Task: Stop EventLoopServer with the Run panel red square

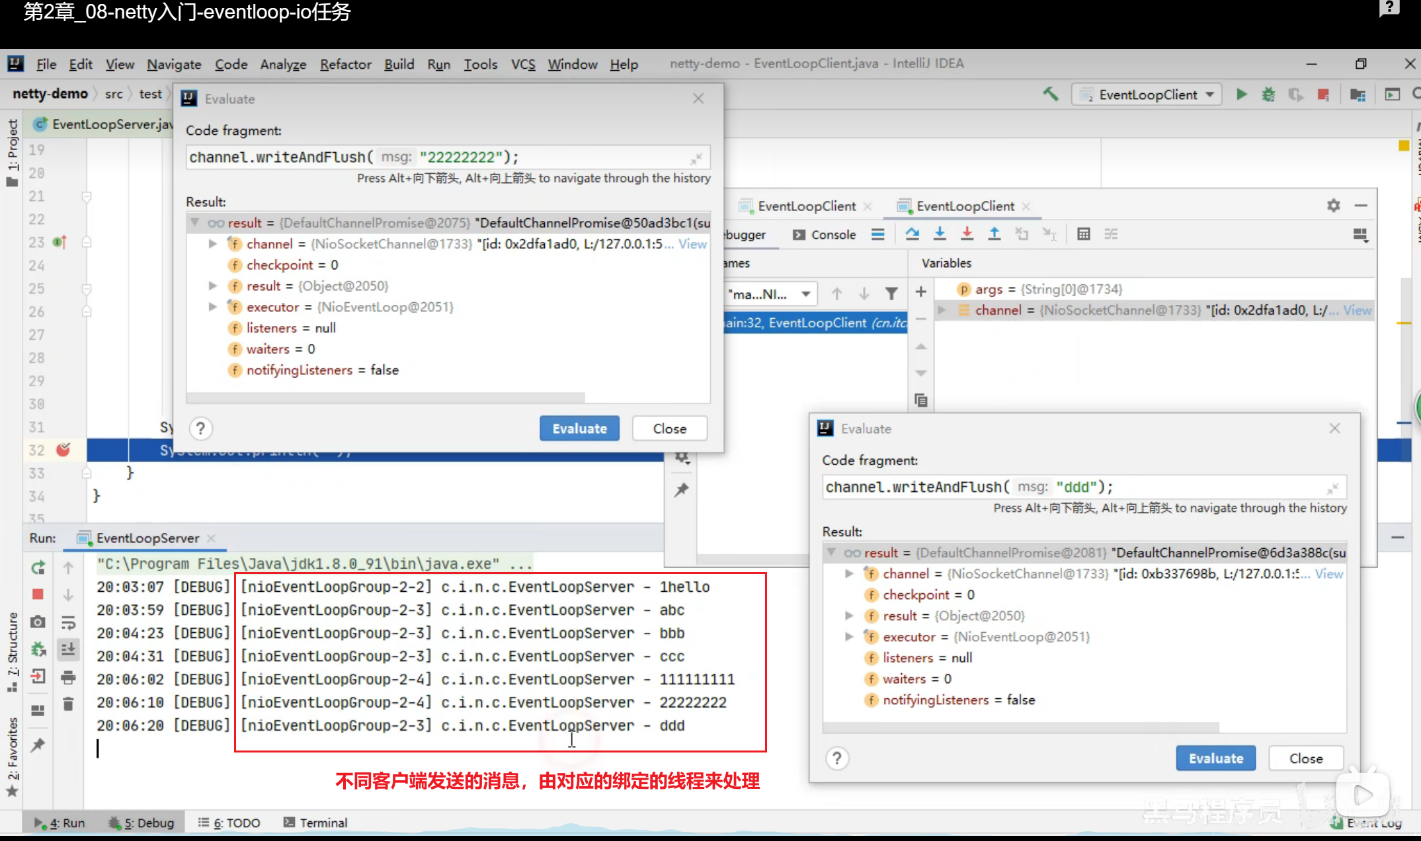Action: click(x=38, y=594)
